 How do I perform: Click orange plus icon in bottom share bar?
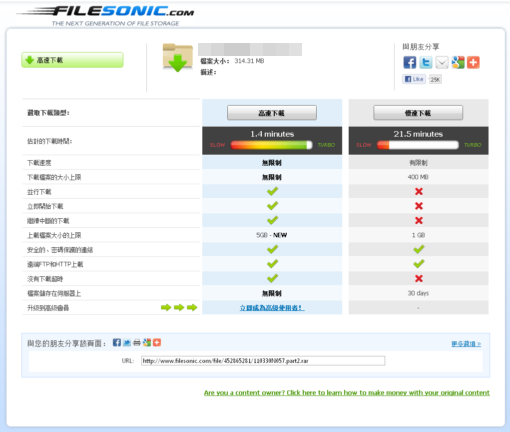(157, 342)
